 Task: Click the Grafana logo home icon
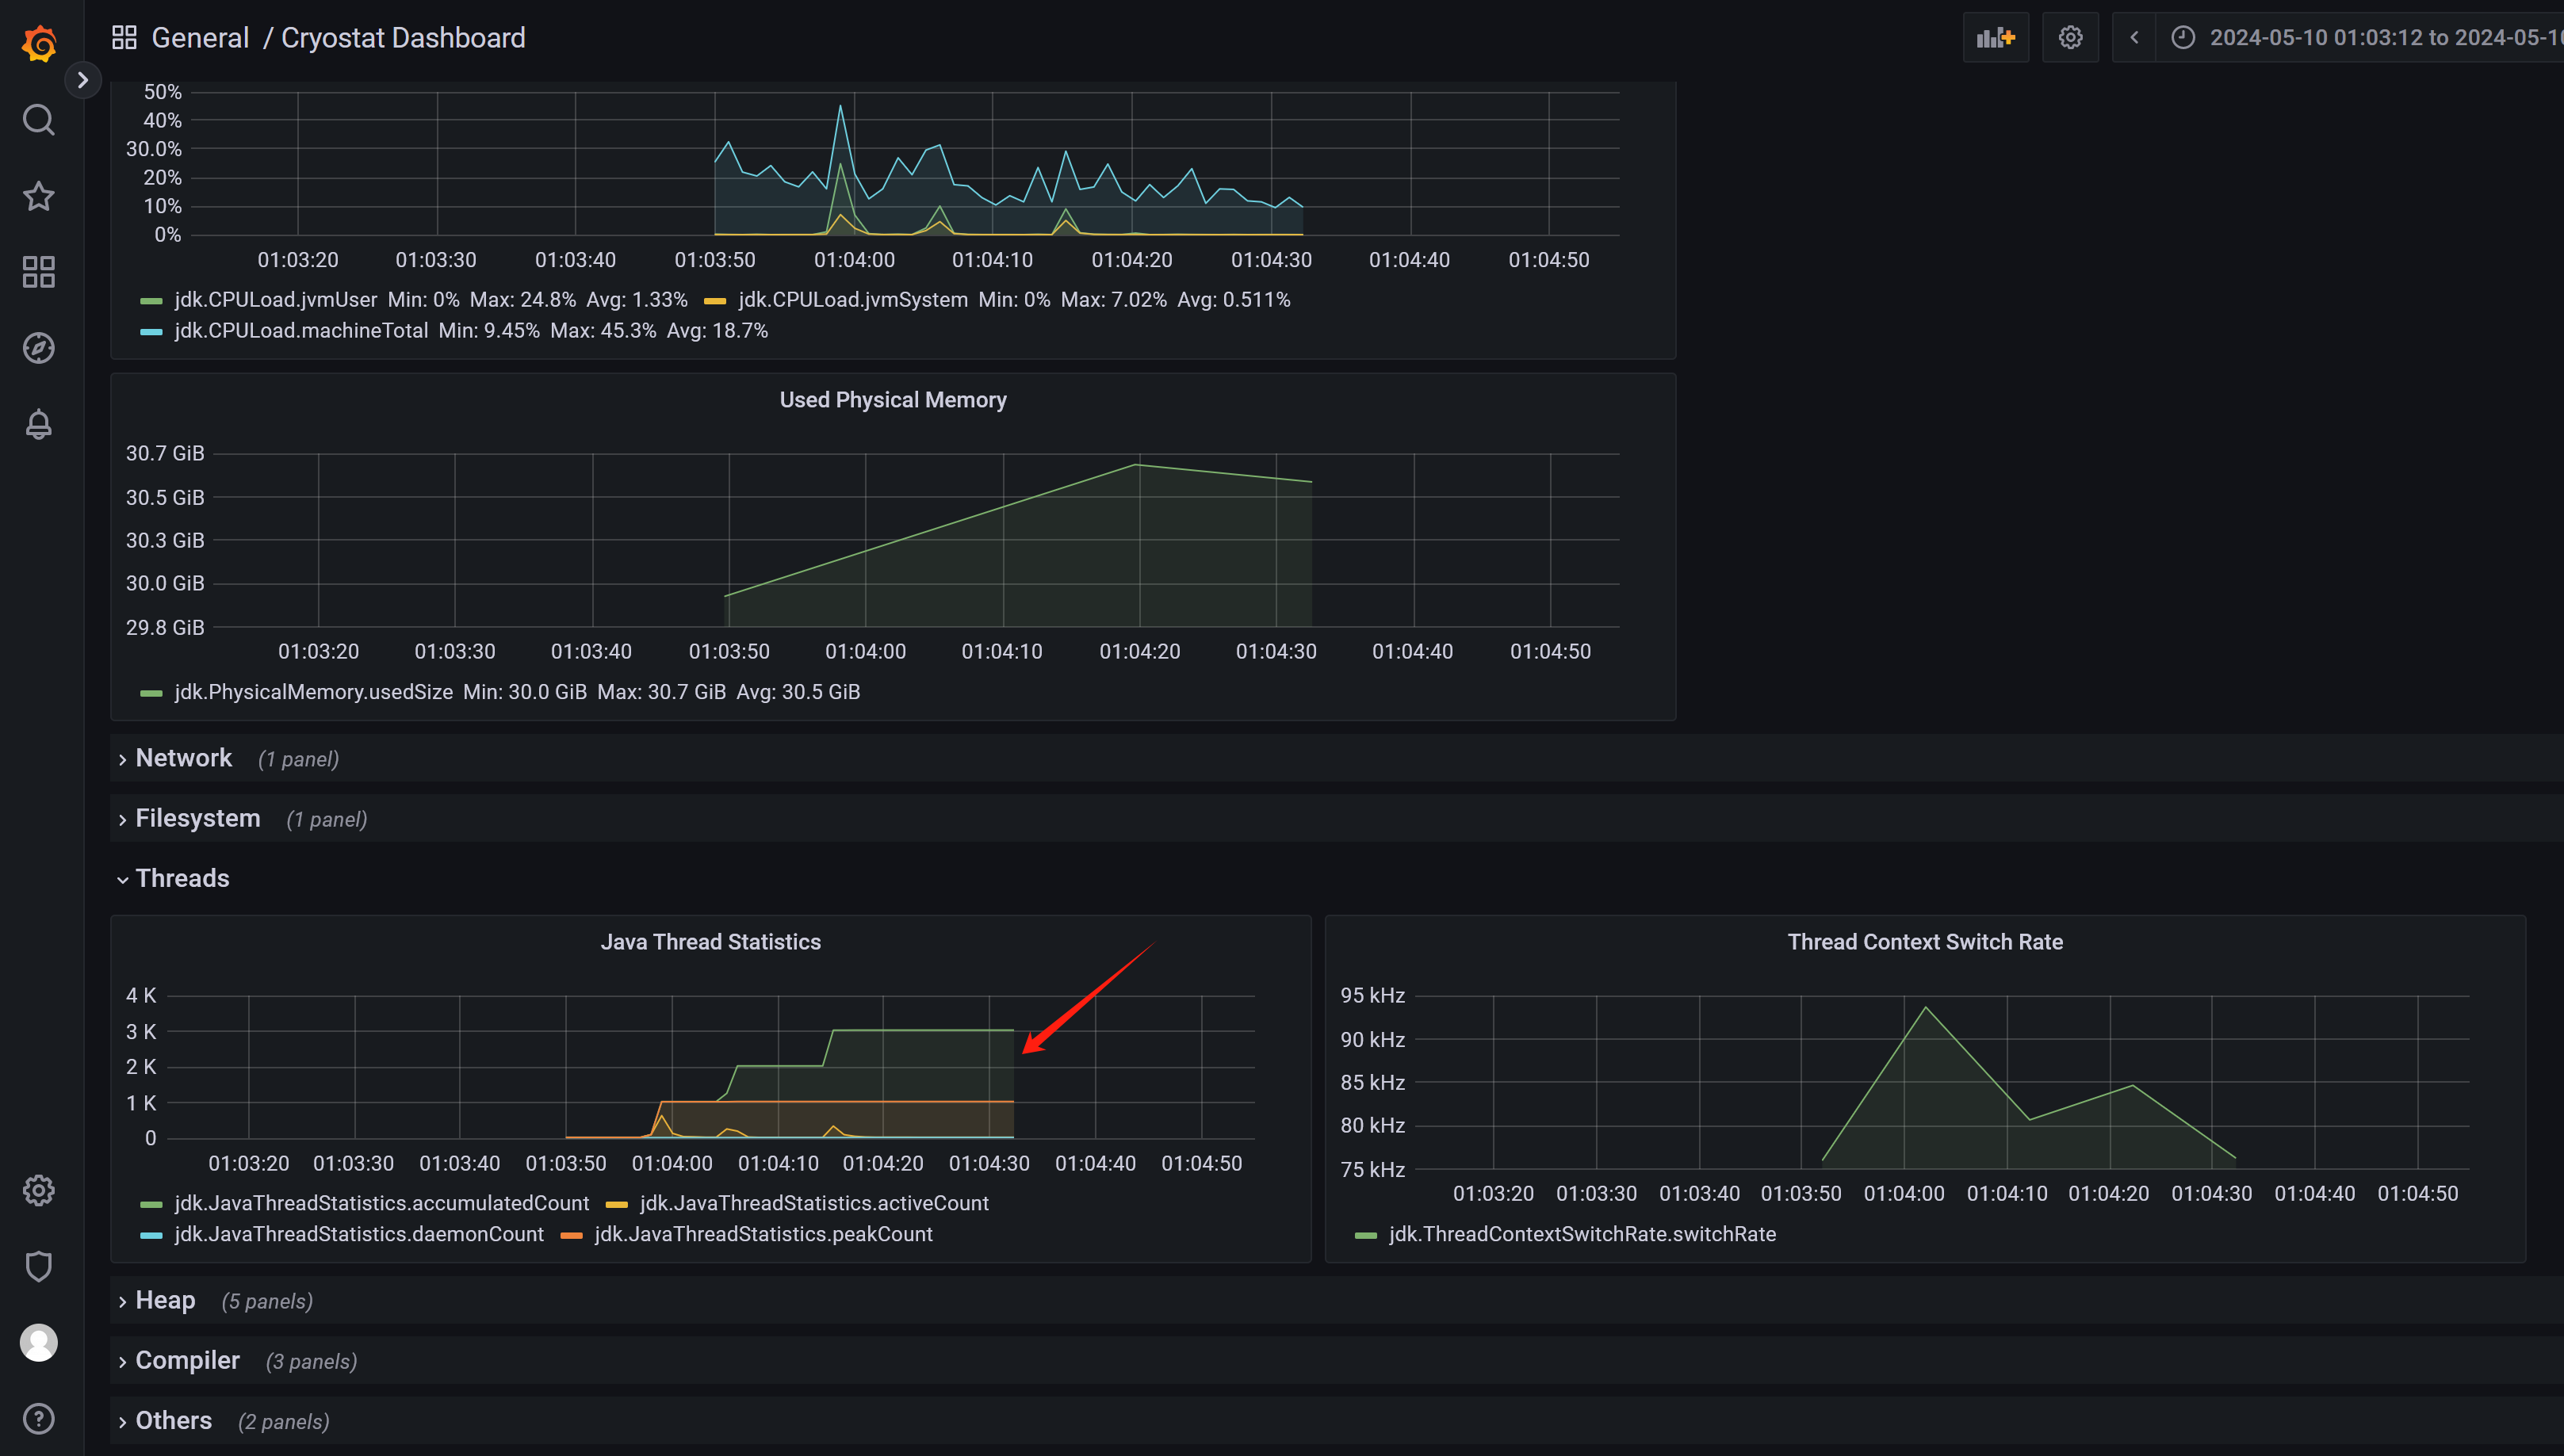point(39,44)
